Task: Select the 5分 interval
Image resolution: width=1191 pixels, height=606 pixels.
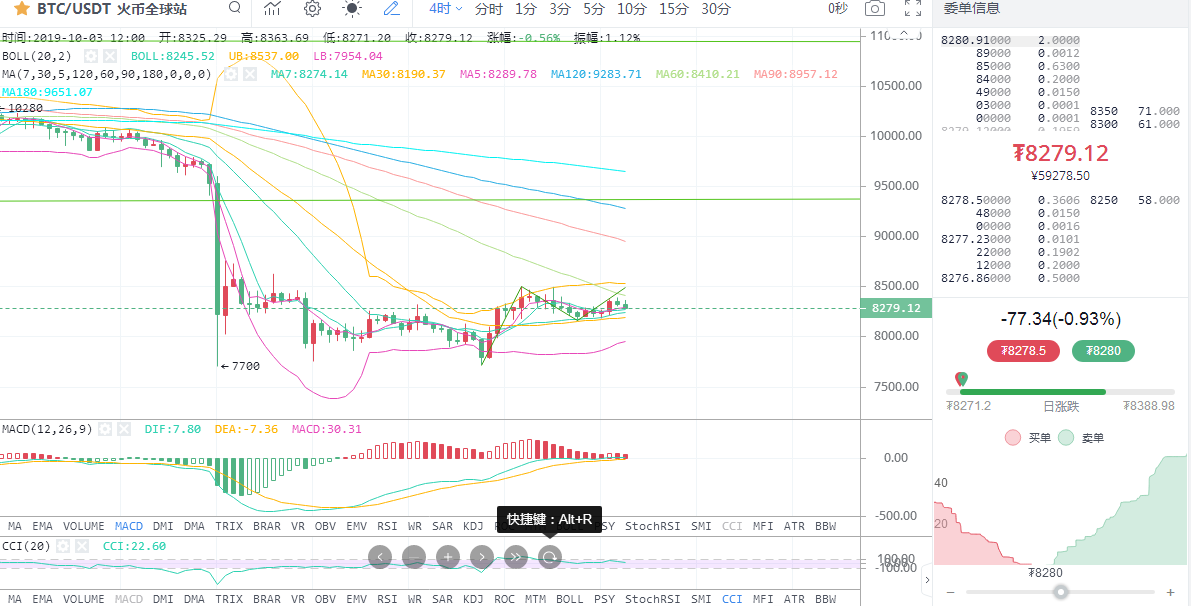Action: tap(594, 9)
